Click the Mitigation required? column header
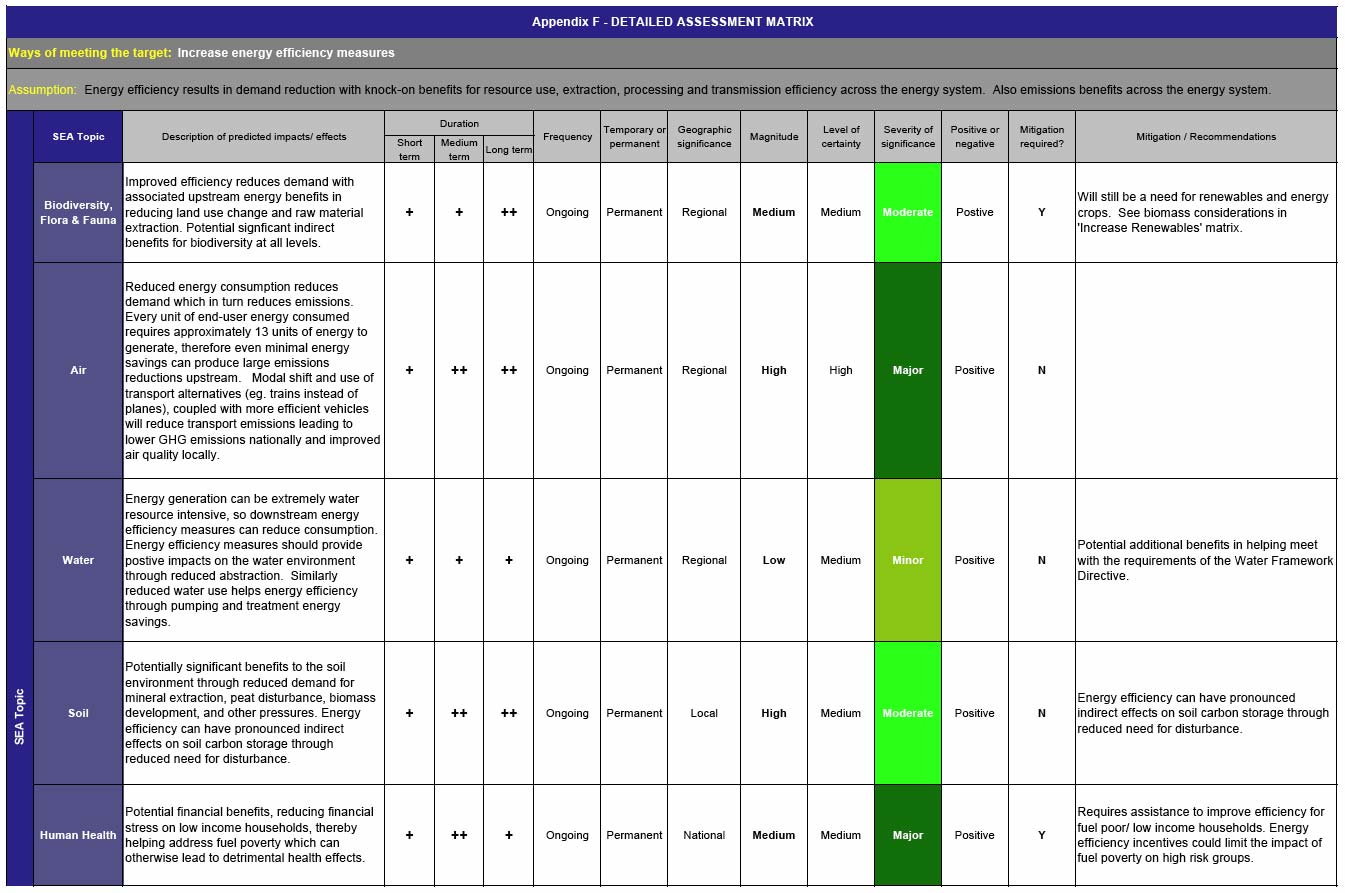Screen dimensions: 1345x893 click(x=1041, y=137)
